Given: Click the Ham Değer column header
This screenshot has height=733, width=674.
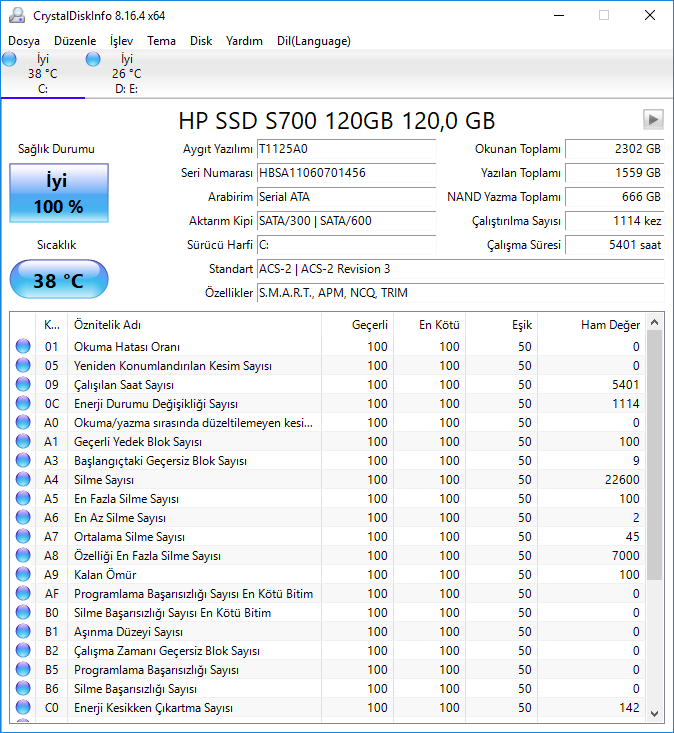Looking at the screenshot, I should coord(591,324).
